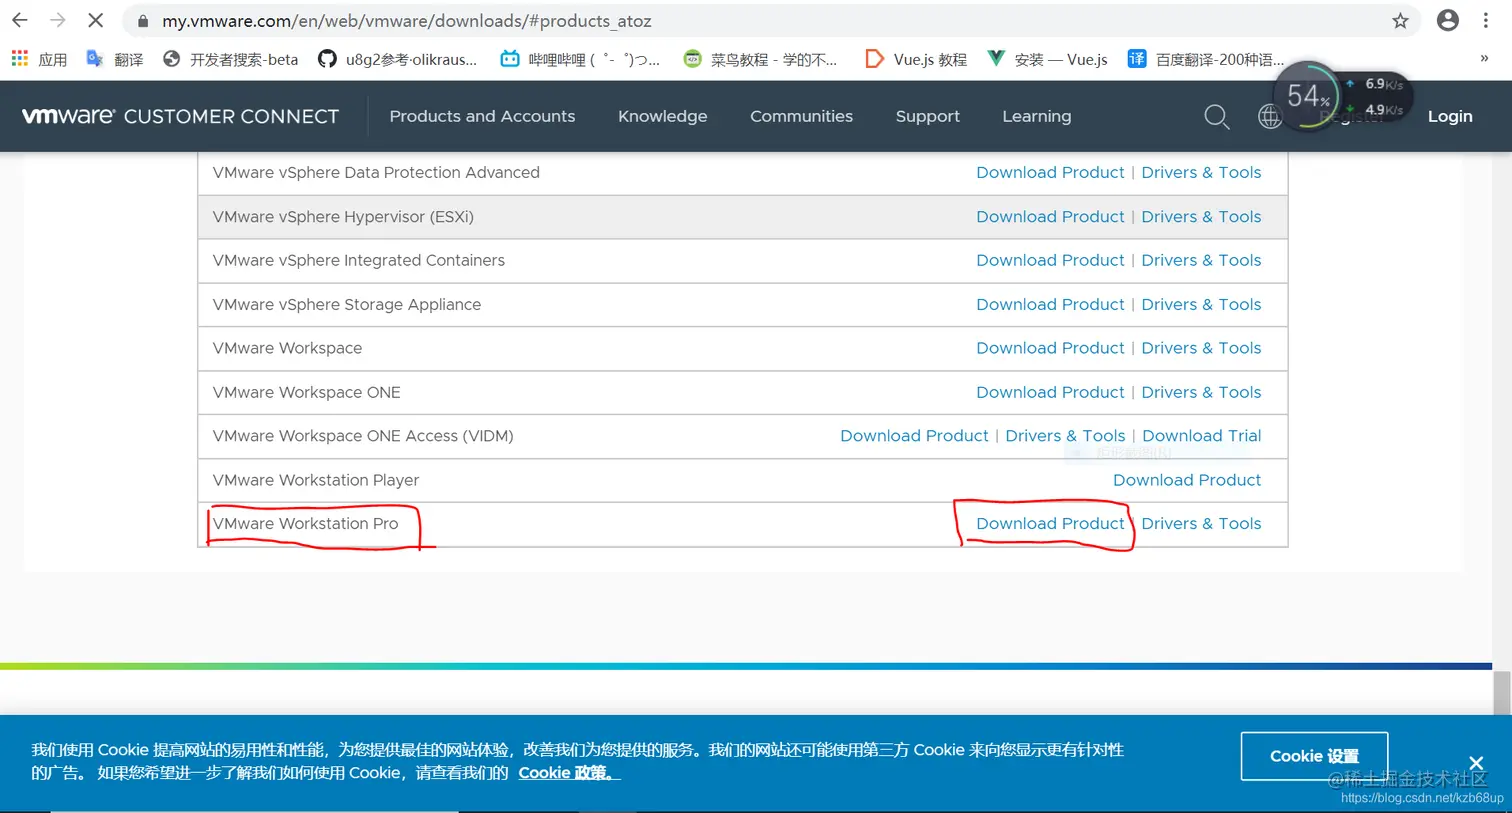Download Product for vSphere Storage Appliance
1512x813 pixels.
pos(1050,304)
